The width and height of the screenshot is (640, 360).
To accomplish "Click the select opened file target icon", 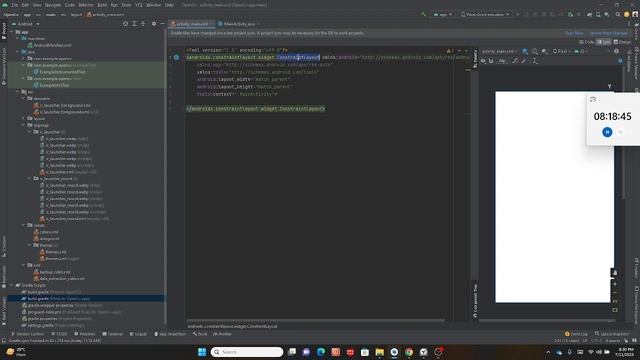I will 125,24.
